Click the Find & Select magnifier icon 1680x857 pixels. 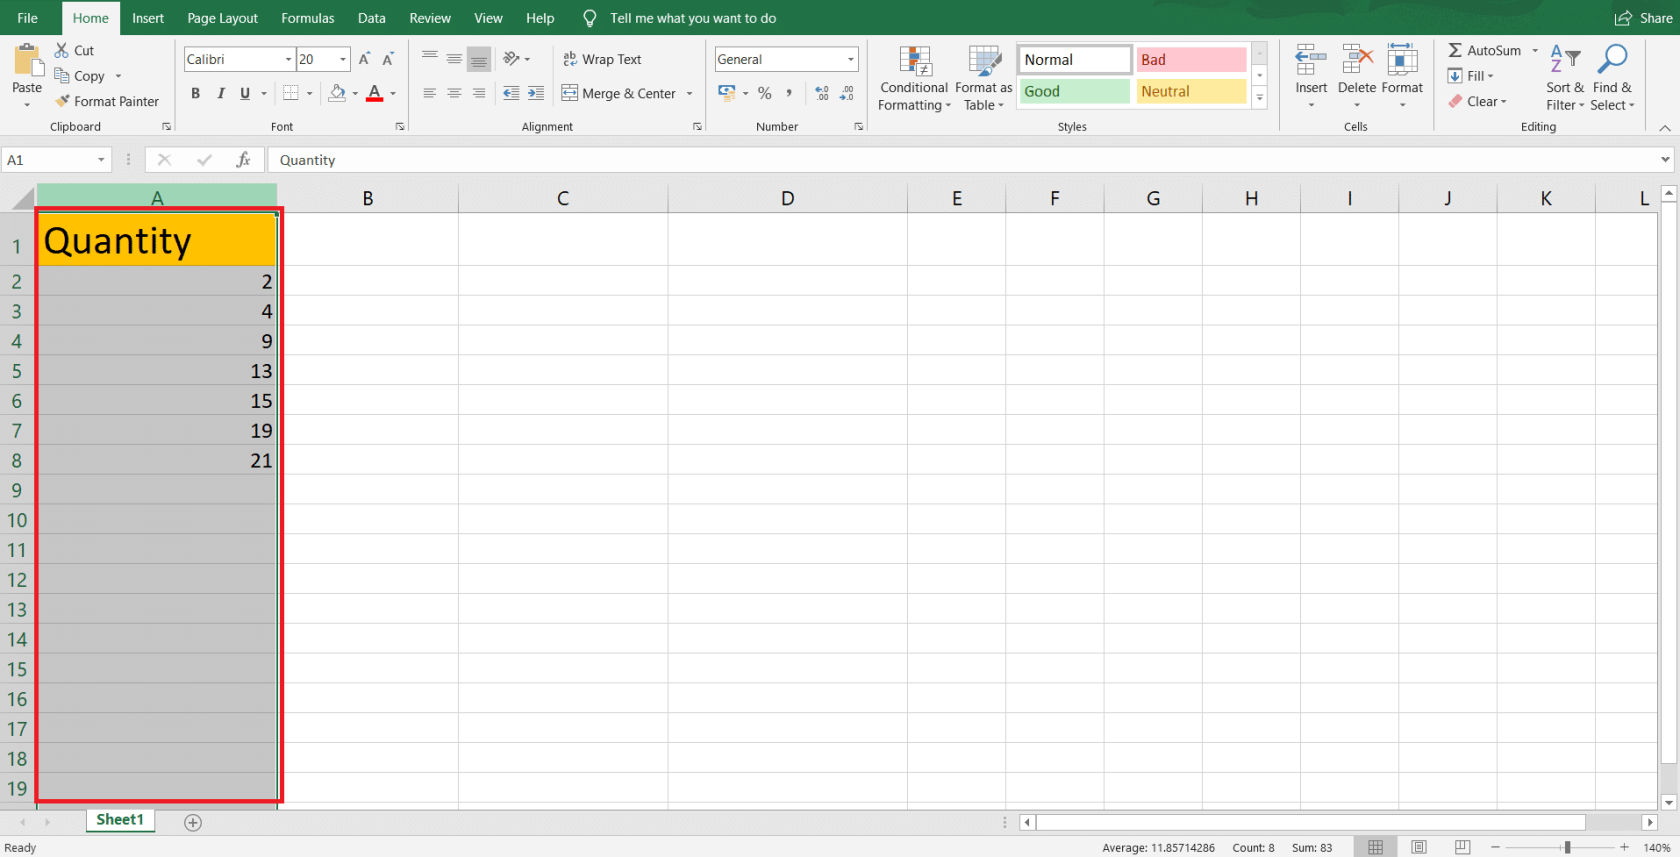tap(1611, 60)
